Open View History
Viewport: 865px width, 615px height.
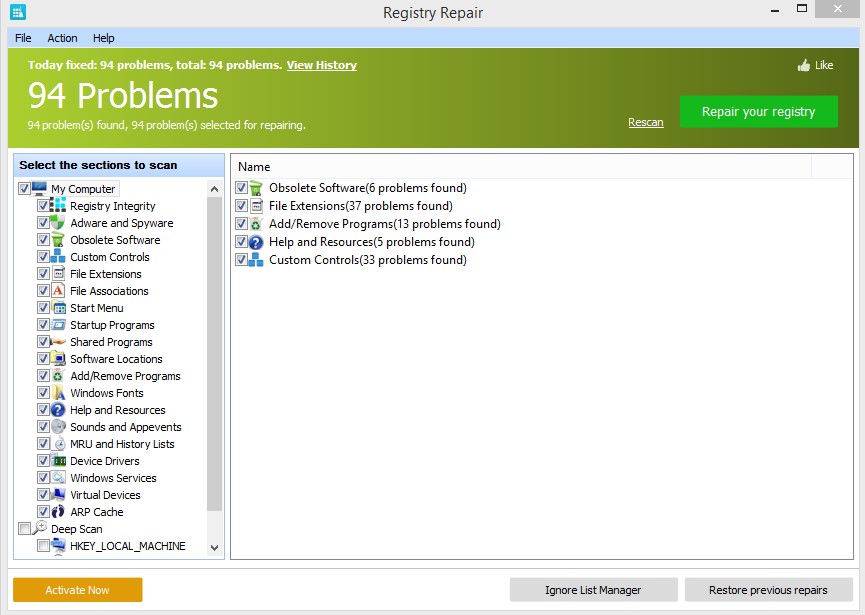321,64
